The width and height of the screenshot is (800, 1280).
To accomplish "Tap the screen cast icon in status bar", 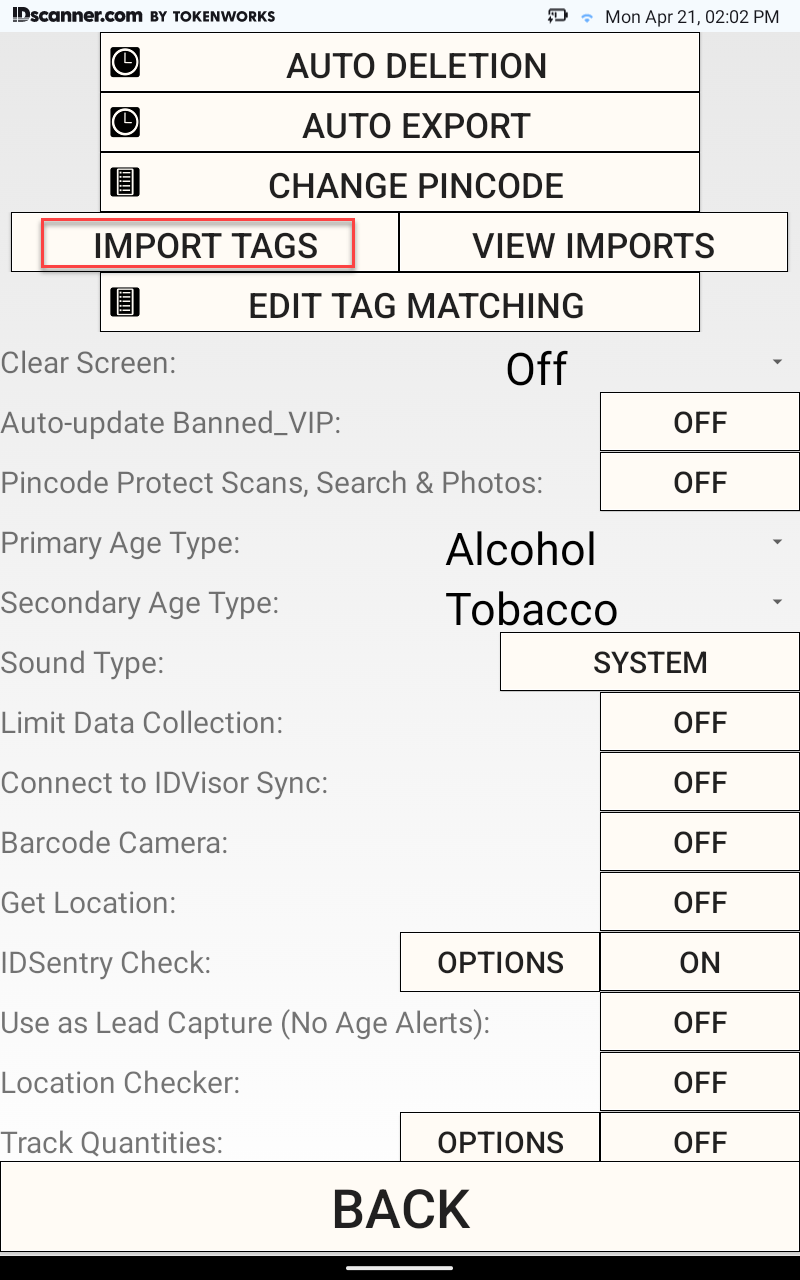I will (558, 16).
